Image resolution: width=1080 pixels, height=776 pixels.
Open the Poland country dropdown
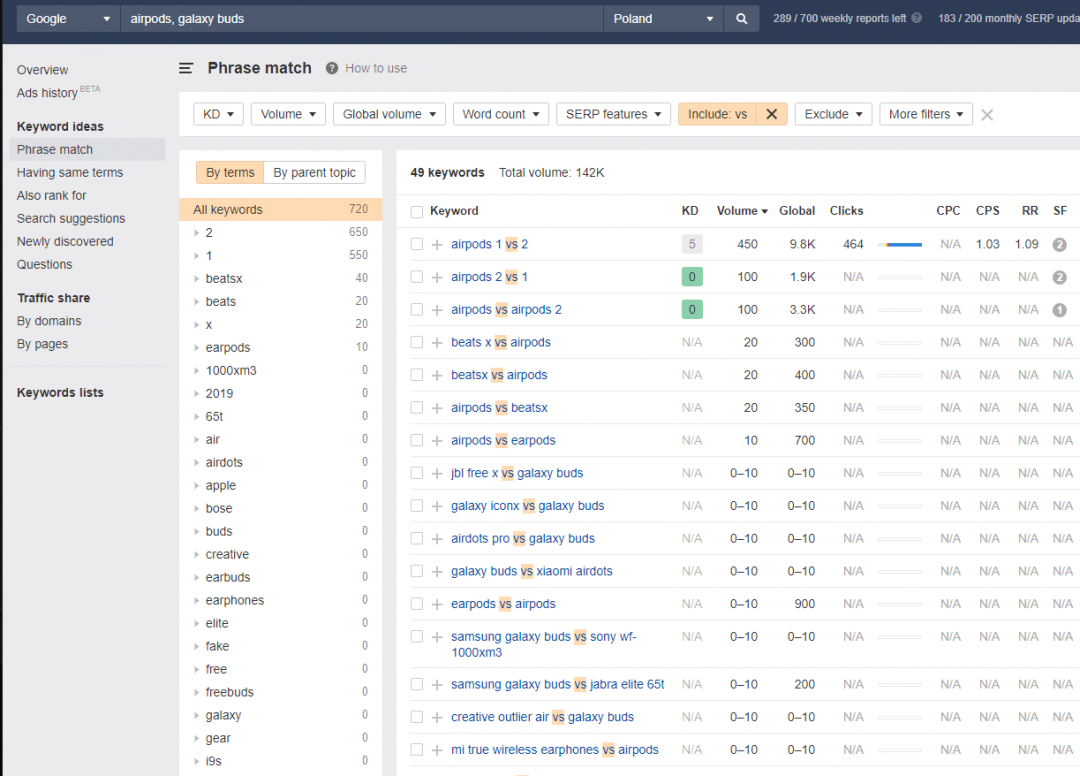point(663,17)
